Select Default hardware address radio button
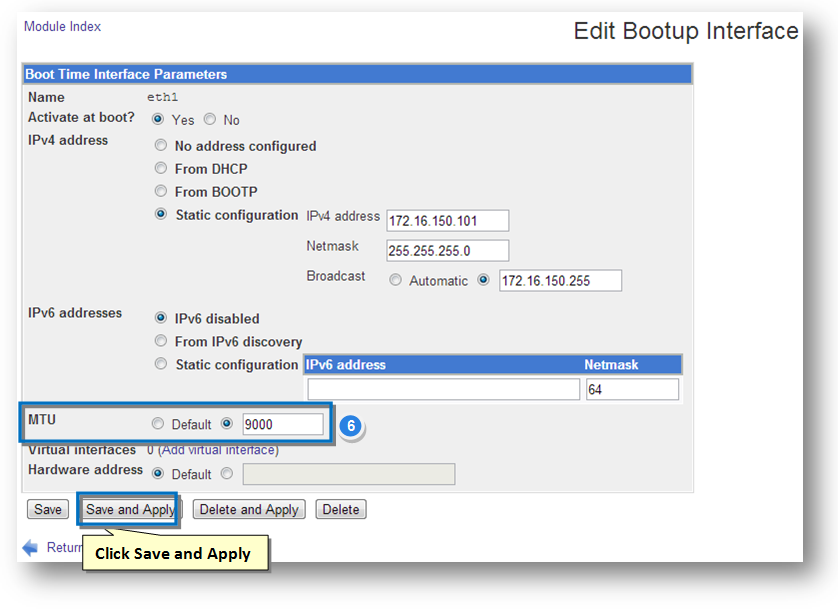This screenshot has width=838, height=610. (158, 473)
